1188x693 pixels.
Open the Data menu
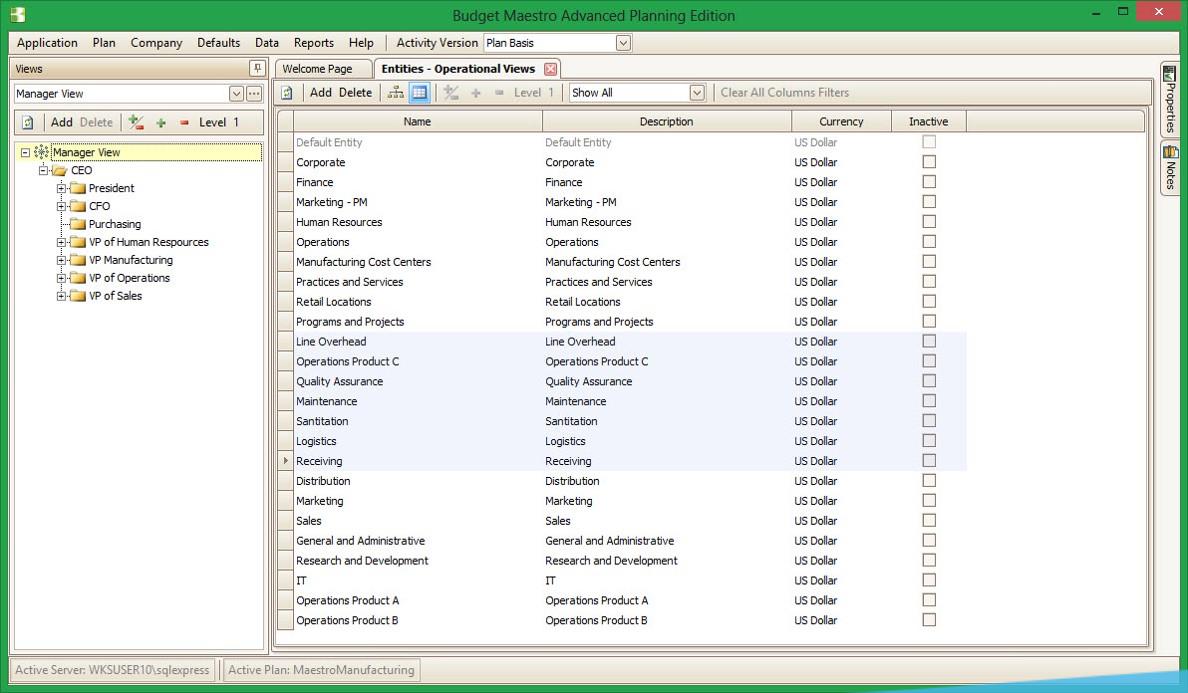(x=267, y=43)
